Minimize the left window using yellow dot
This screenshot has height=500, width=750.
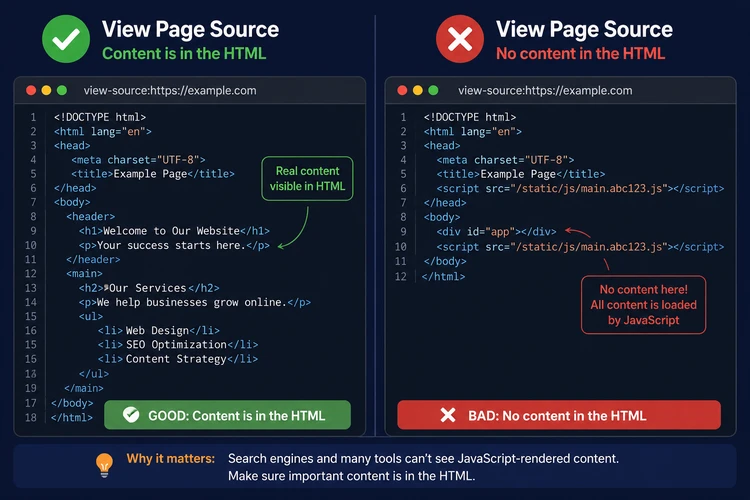pyautogui.click(x=46, y=90)
